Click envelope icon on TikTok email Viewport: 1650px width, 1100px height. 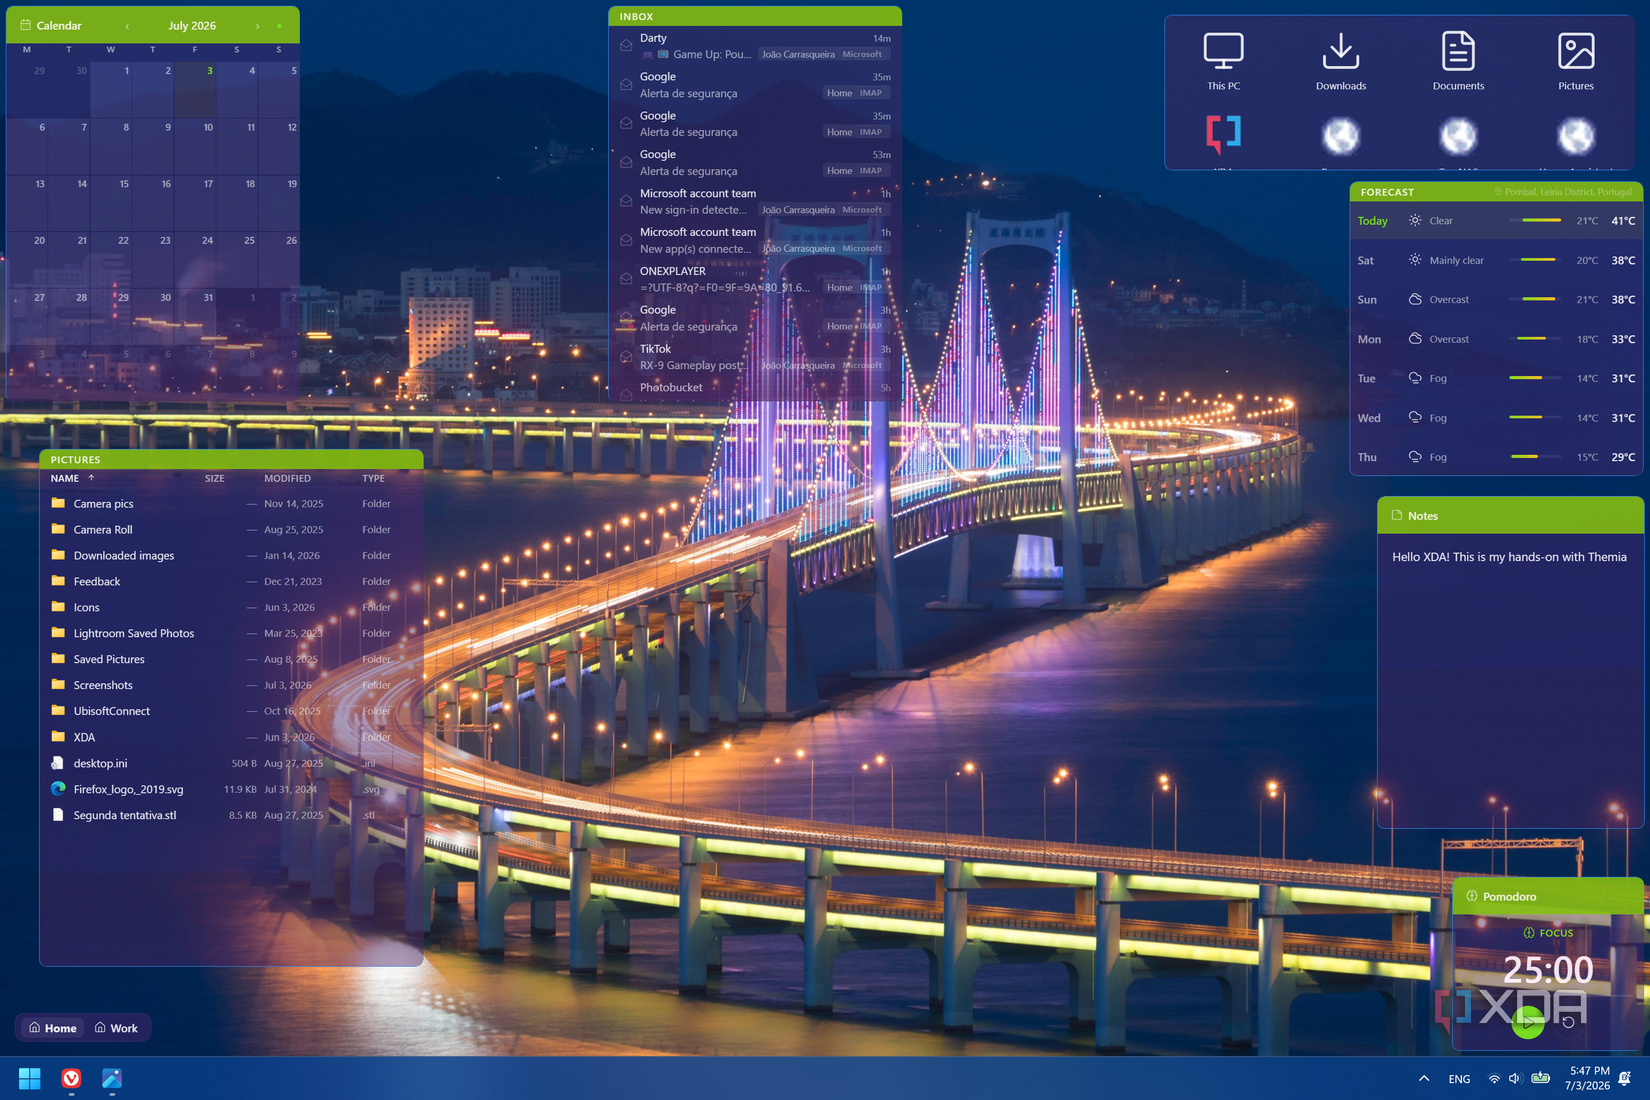click(626, 356)
